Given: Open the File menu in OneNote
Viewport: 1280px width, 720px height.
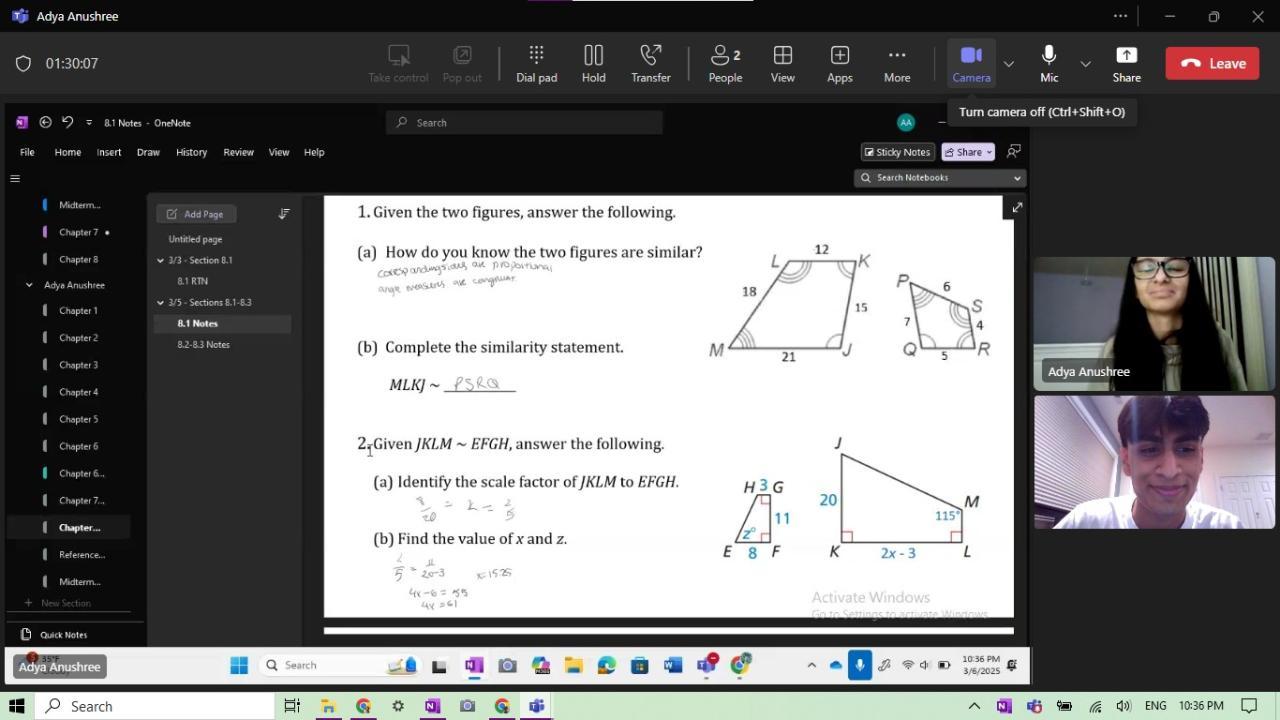Looking at the screenshot, I should (x=27, y=152).
